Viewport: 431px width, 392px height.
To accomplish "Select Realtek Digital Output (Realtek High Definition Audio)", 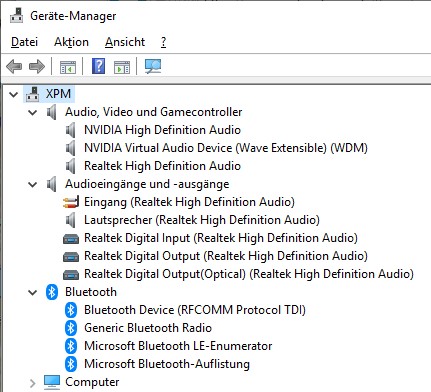I will point(226,256).
